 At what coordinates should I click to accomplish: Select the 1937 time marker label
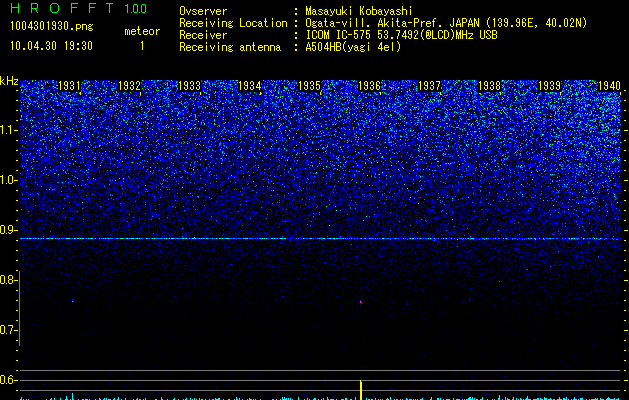point(429,86)
